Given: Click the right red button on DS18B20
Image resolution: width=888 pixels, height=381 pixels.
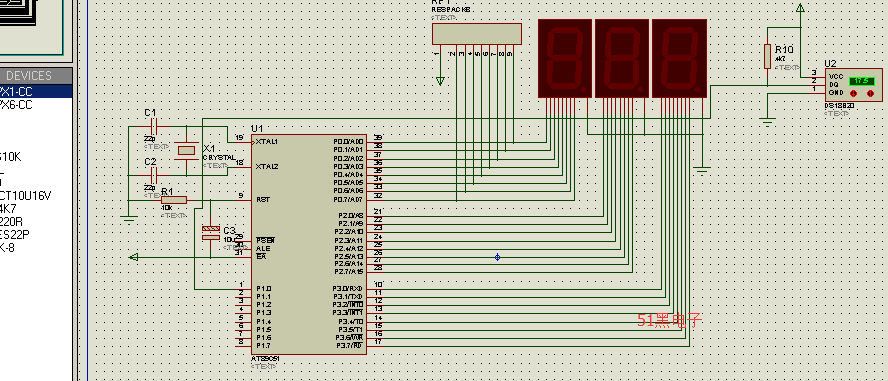Looking at the screenshot, I should point(870,93).
